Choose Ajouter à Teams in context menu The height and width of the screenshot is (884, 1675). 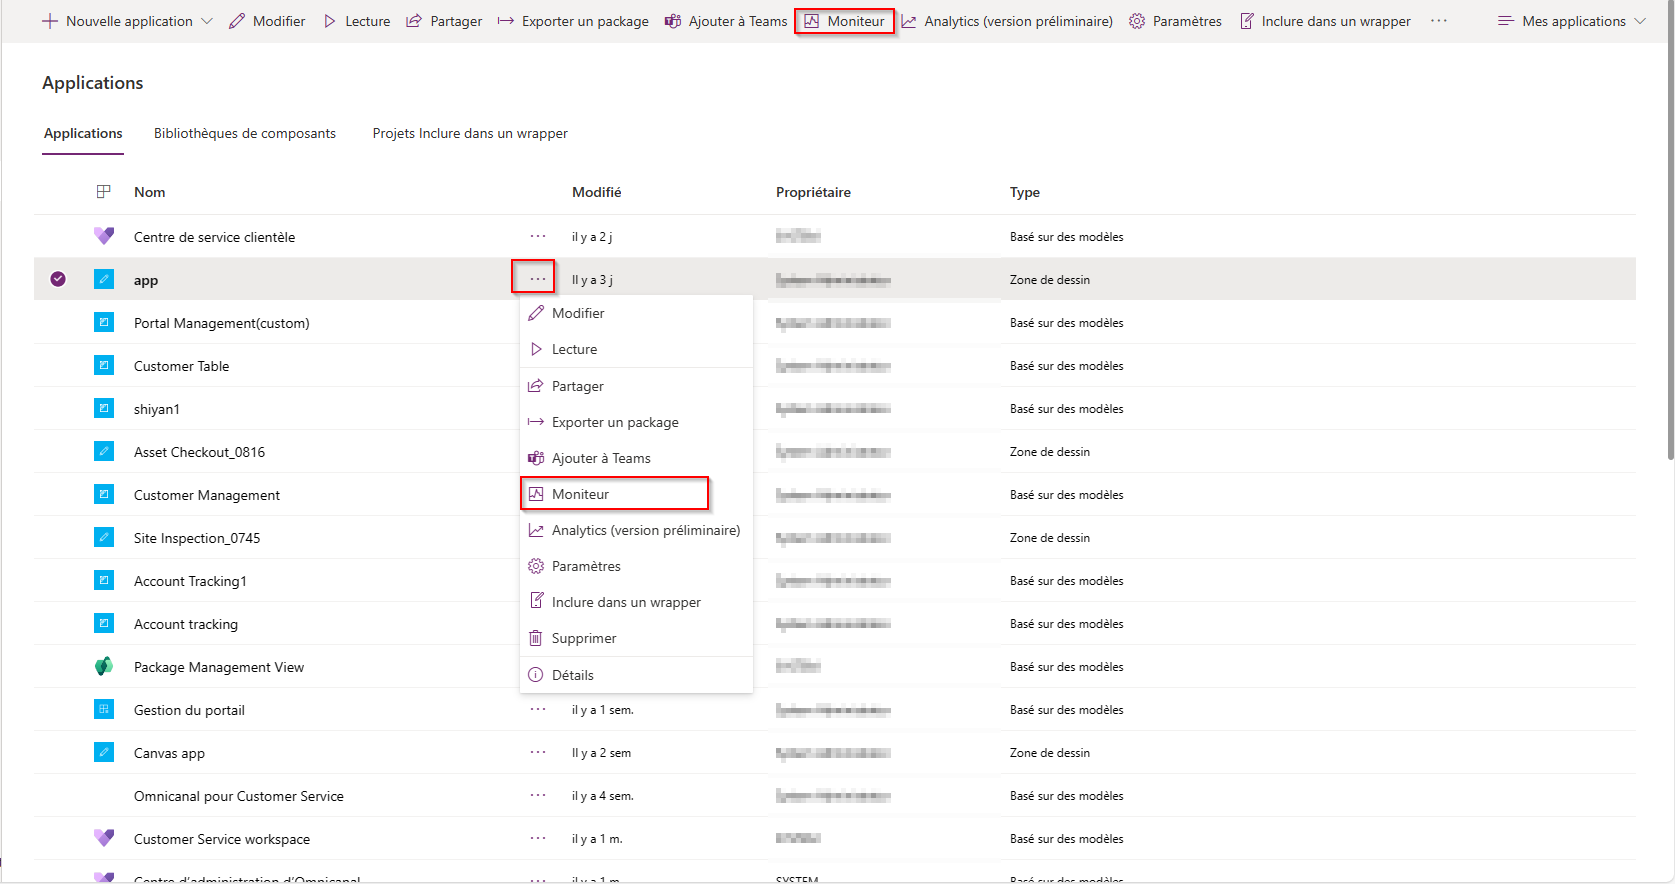(x=636, y=458)
